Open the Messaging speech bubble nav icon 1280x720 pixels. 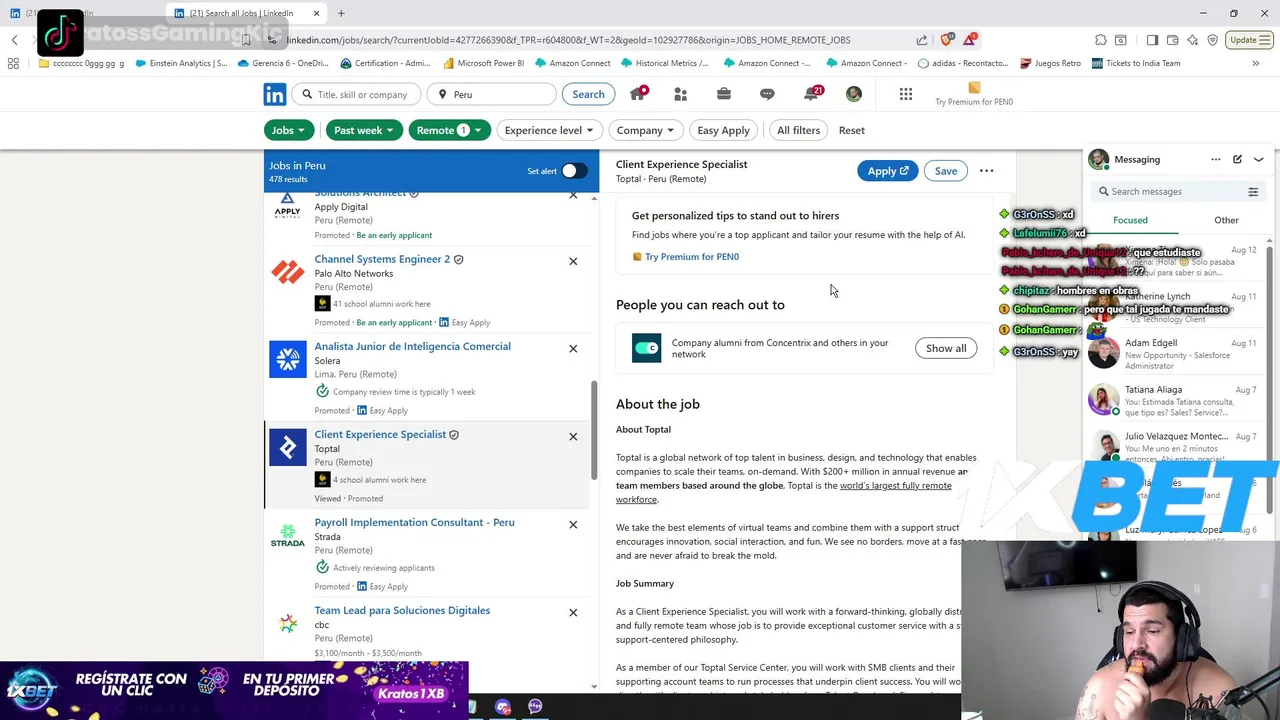pyautogui.click(x=767, y=94)
